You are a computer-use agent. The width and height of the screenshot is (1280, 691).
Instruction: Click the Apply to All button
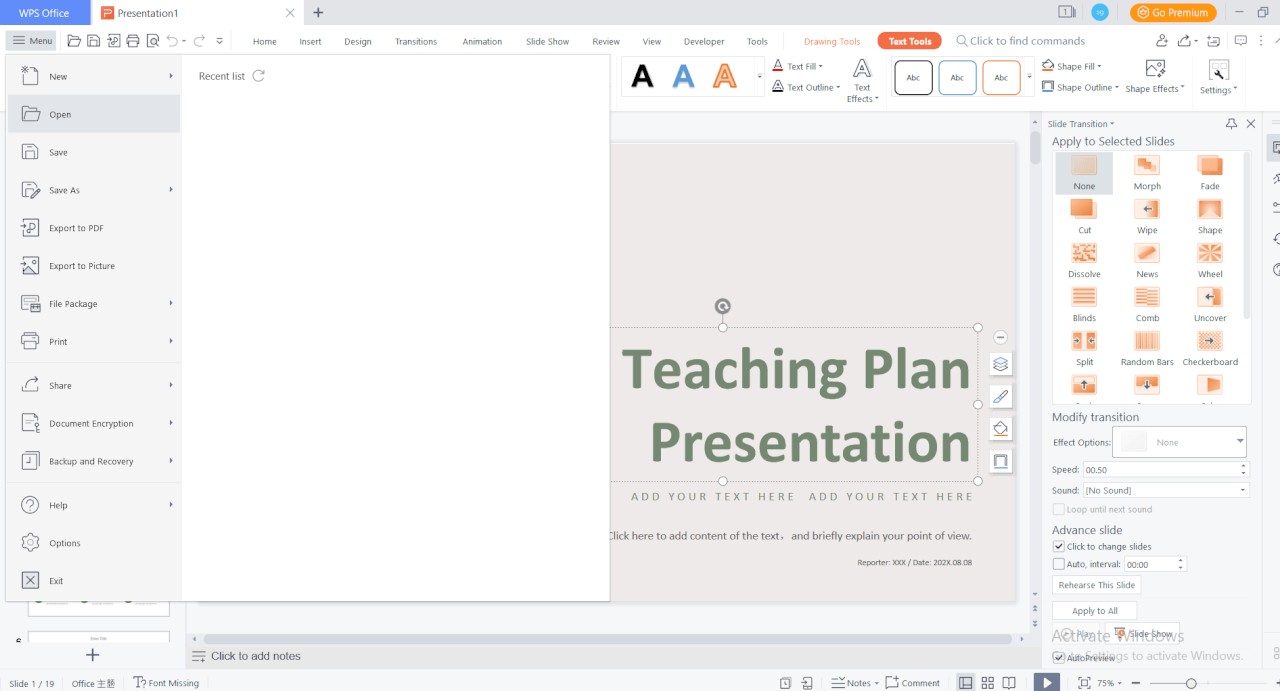click(x=1094, y=611)
